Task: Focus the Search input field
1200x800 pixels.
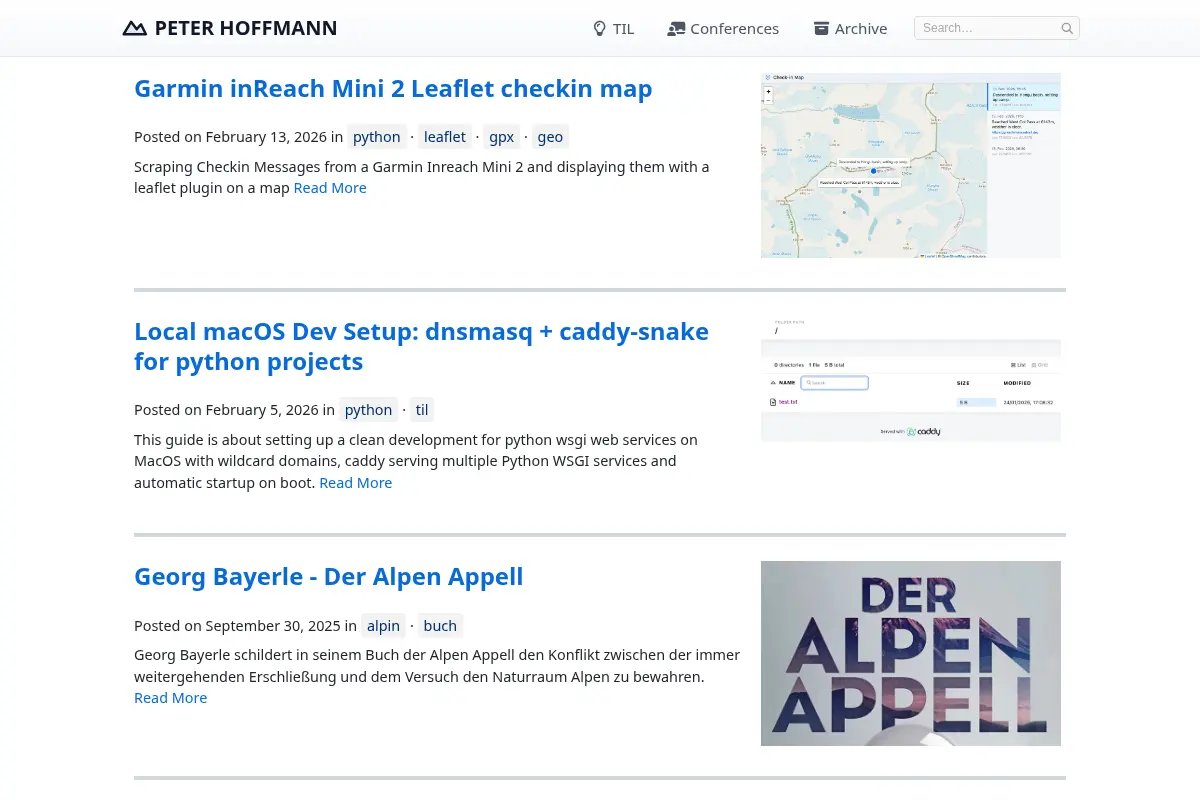Action: [x=996, y=28]
